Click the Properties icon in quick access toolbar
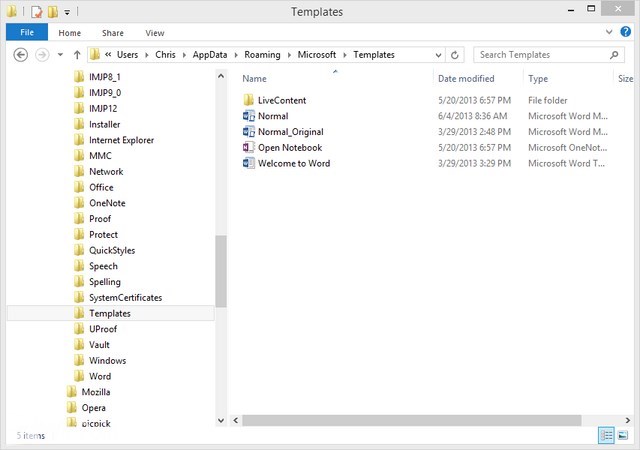The image size is (640, 450). 37,12
